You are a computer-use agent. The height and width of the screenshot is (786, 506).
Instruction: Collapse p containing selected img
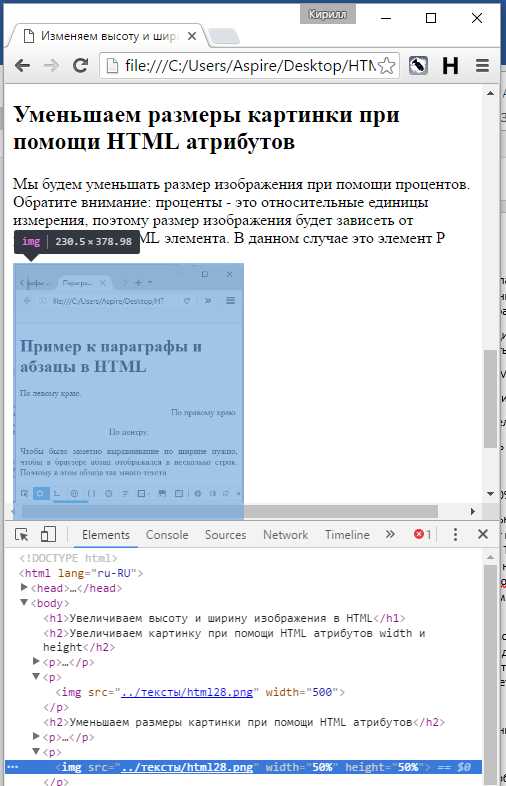tap(36, 751)
